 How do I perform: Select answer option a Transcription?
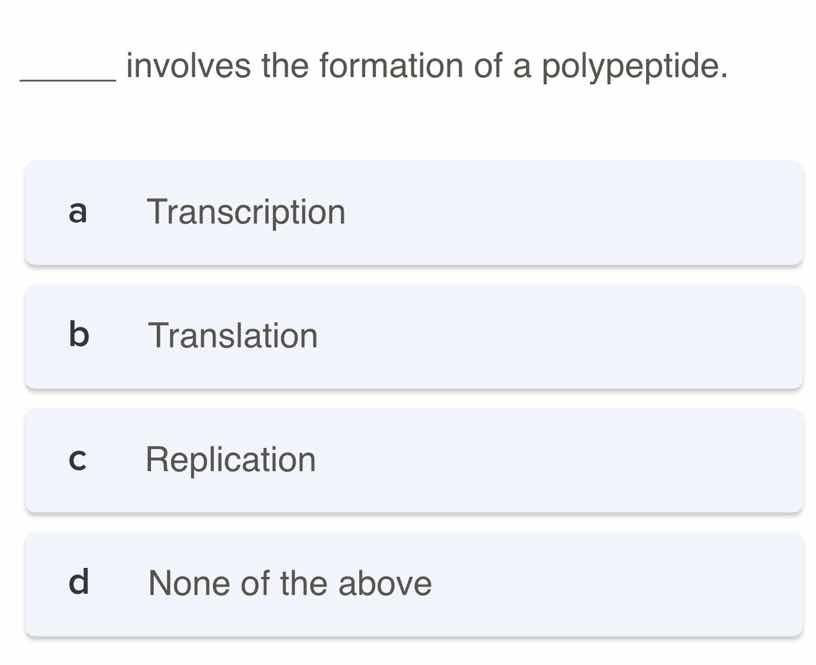click(x=413, y=212)
